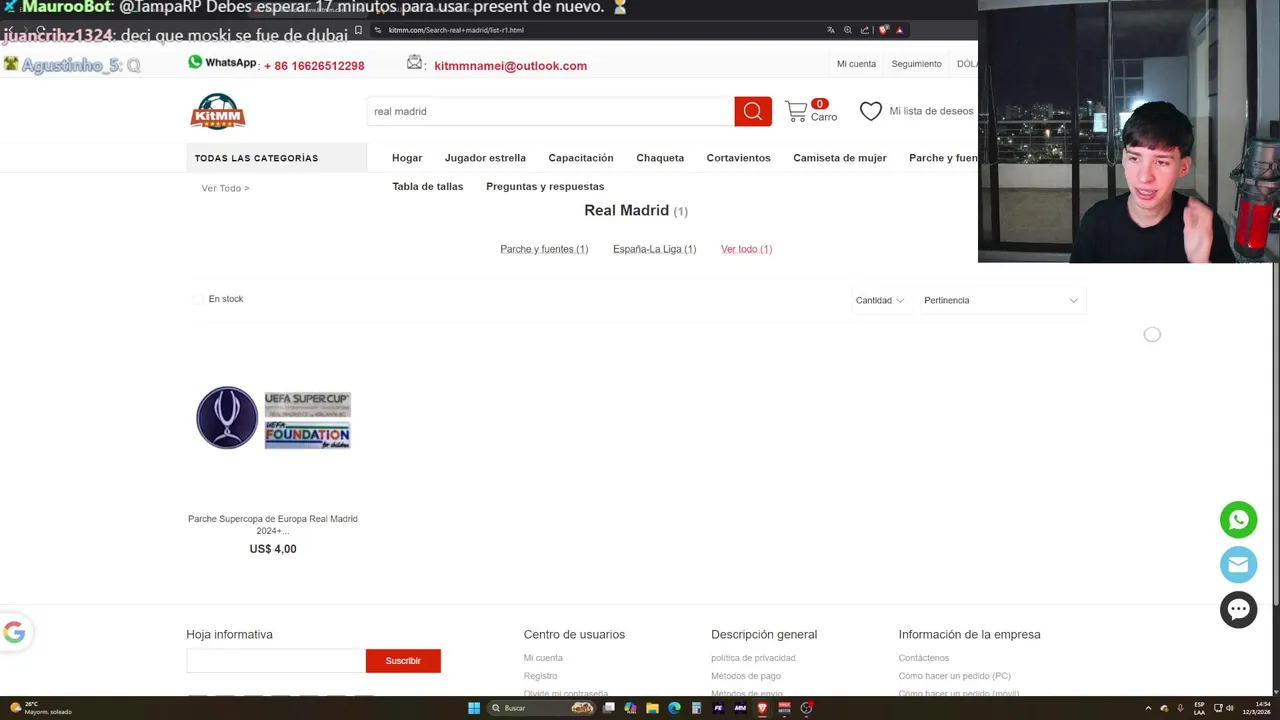
Task: Open the green WhatsApp floating button
Action: [x=1238, y=520]
